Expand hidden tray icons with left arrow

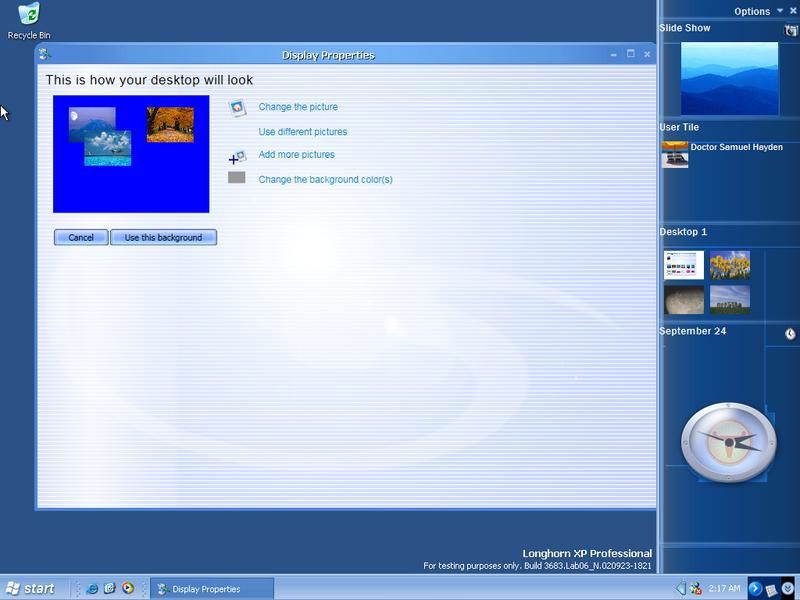[681, 588]
